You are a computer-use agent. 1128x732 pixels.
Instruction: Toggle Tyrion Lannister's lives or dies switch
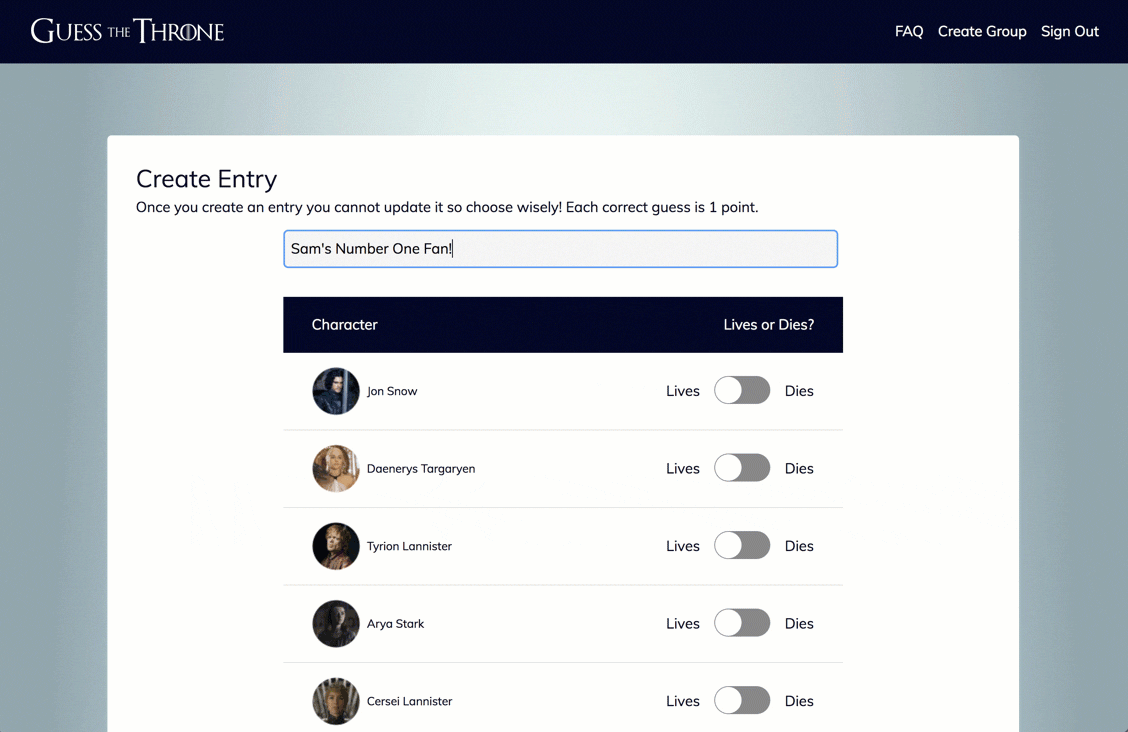click(742, 546)
